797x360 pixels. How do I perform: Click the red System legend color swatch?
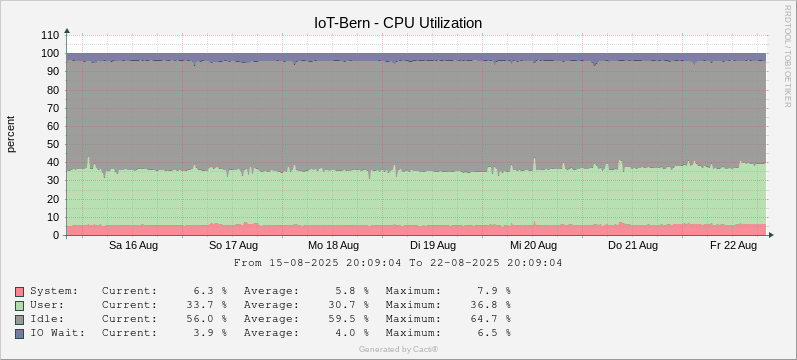[20, 292]
